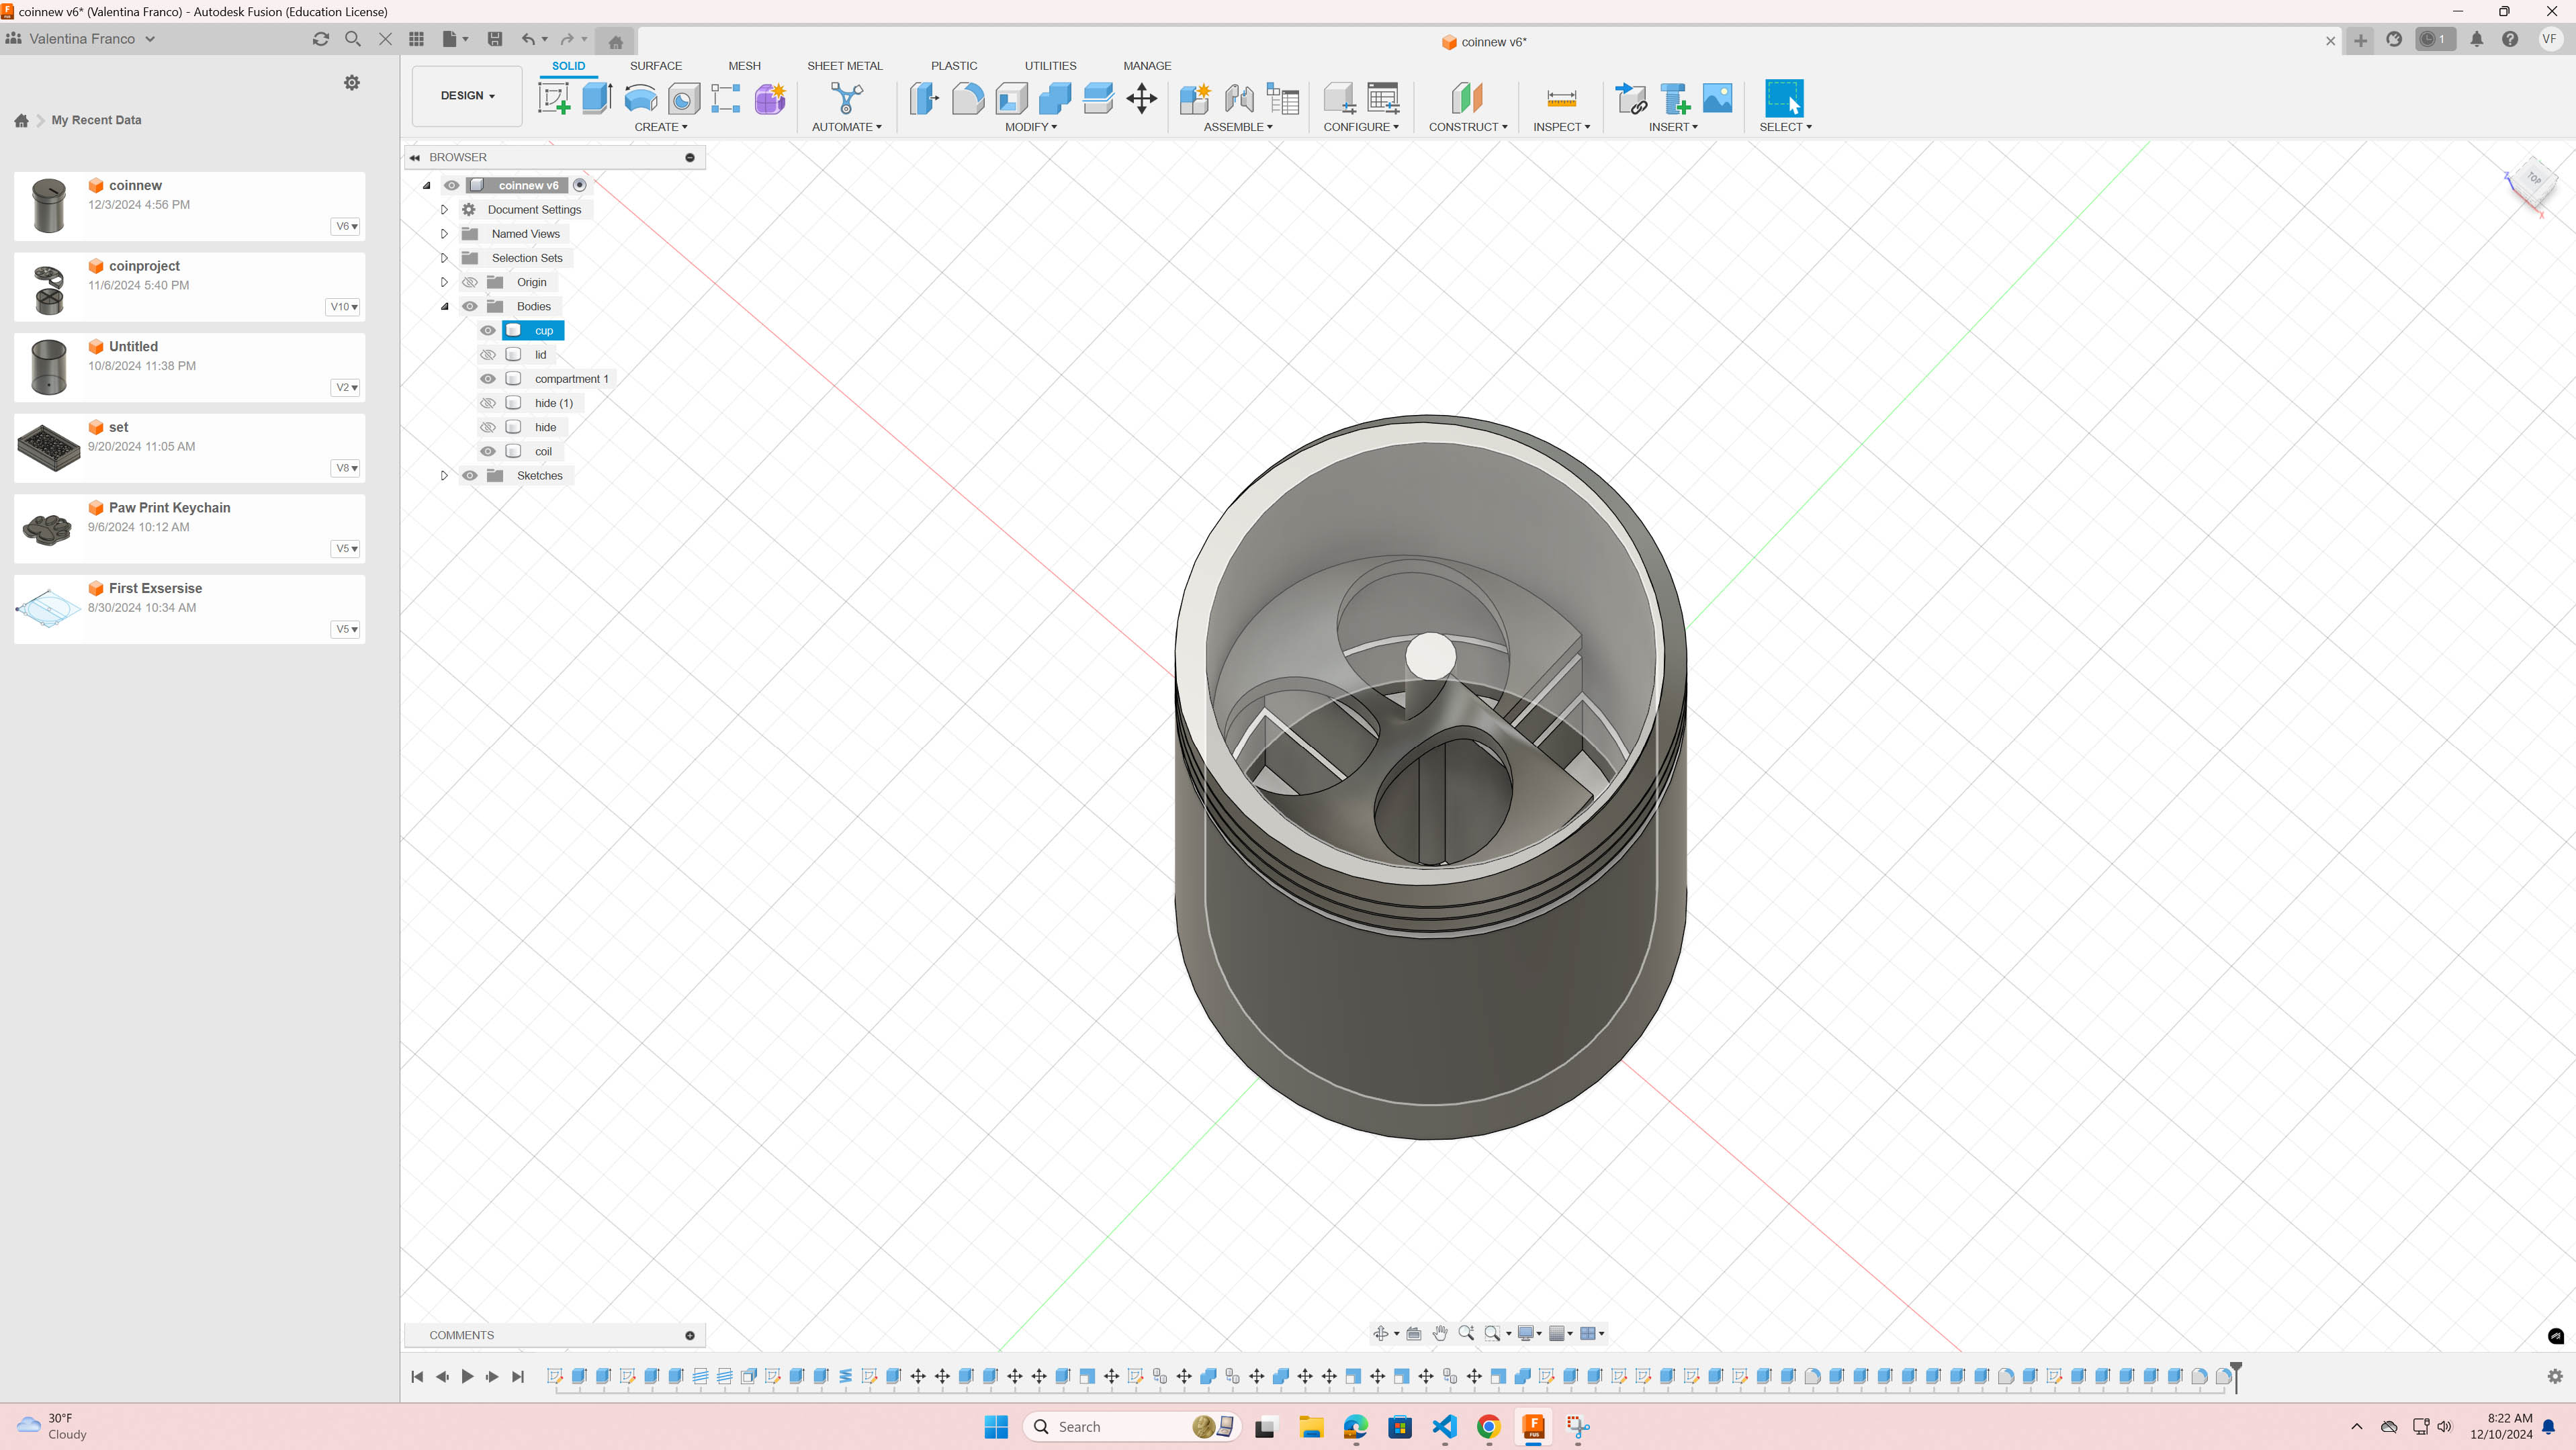Viewport: 2576px width, 1450px height.
Task: Open the Joint tool in Assemble
Action: 1239,98
